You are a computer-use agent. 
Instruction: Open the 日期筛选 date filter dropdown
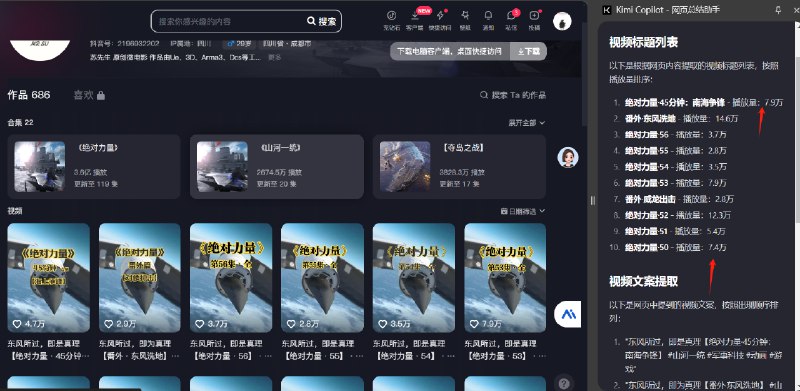coord(523,211)
